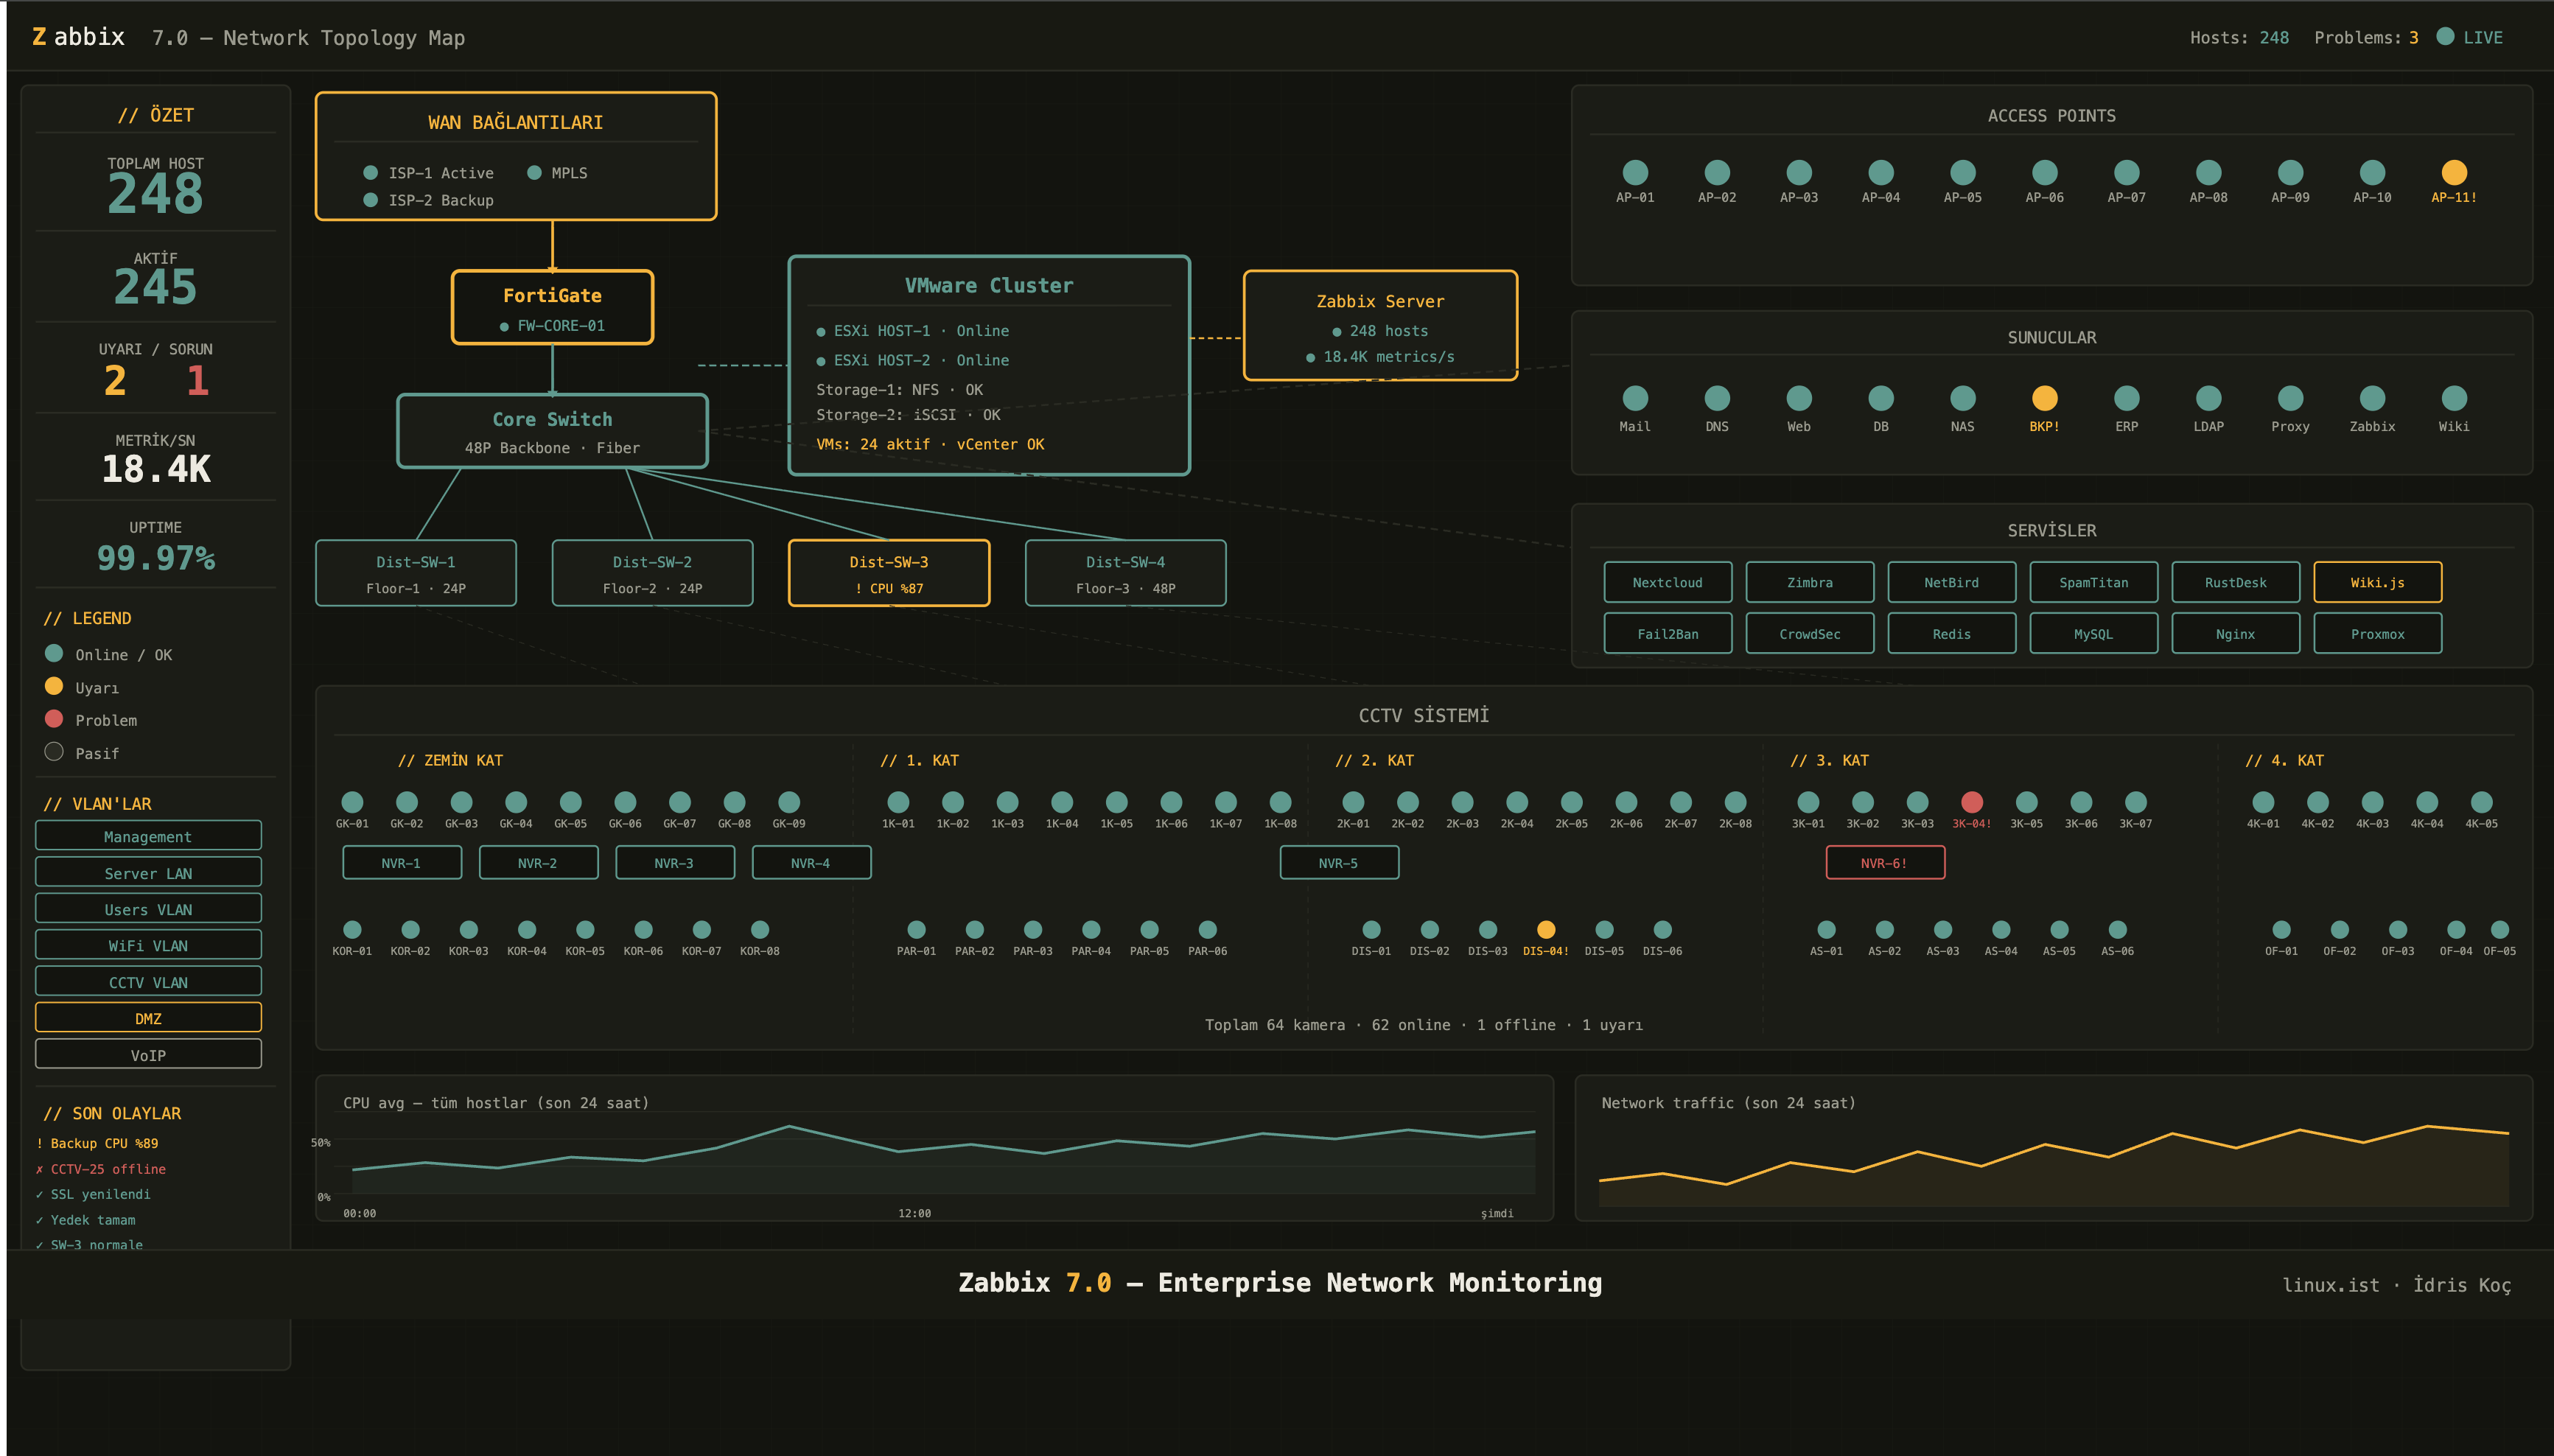
Task: Select camera GK-01 on ground floor
Action: point(352,802)
